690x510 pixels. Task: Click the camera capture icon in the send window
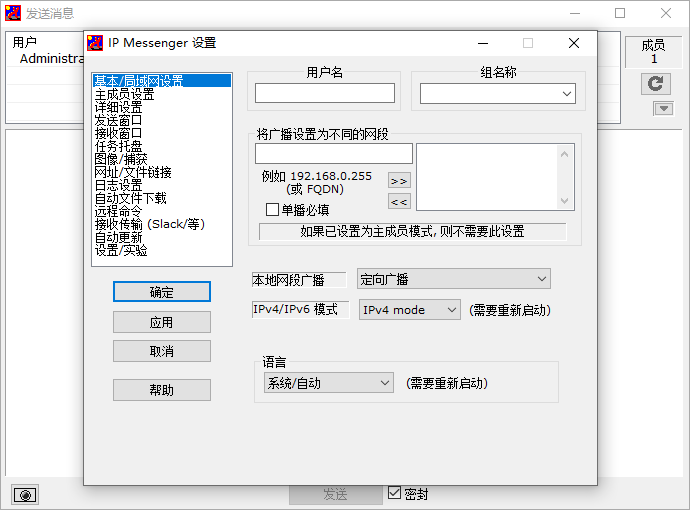tap(25, 495)
